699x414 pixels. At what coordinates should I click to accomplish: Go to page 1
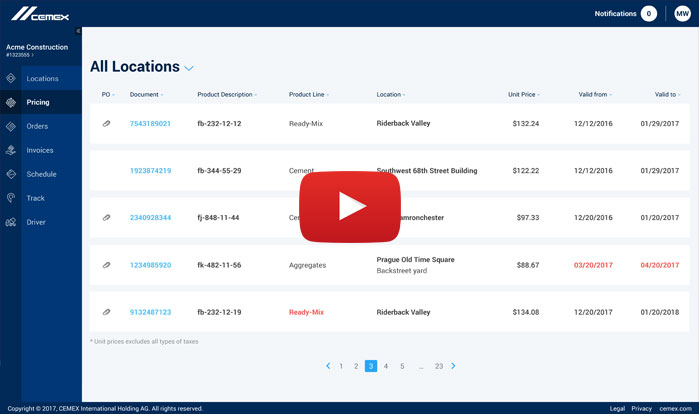[x=341, y=366]
